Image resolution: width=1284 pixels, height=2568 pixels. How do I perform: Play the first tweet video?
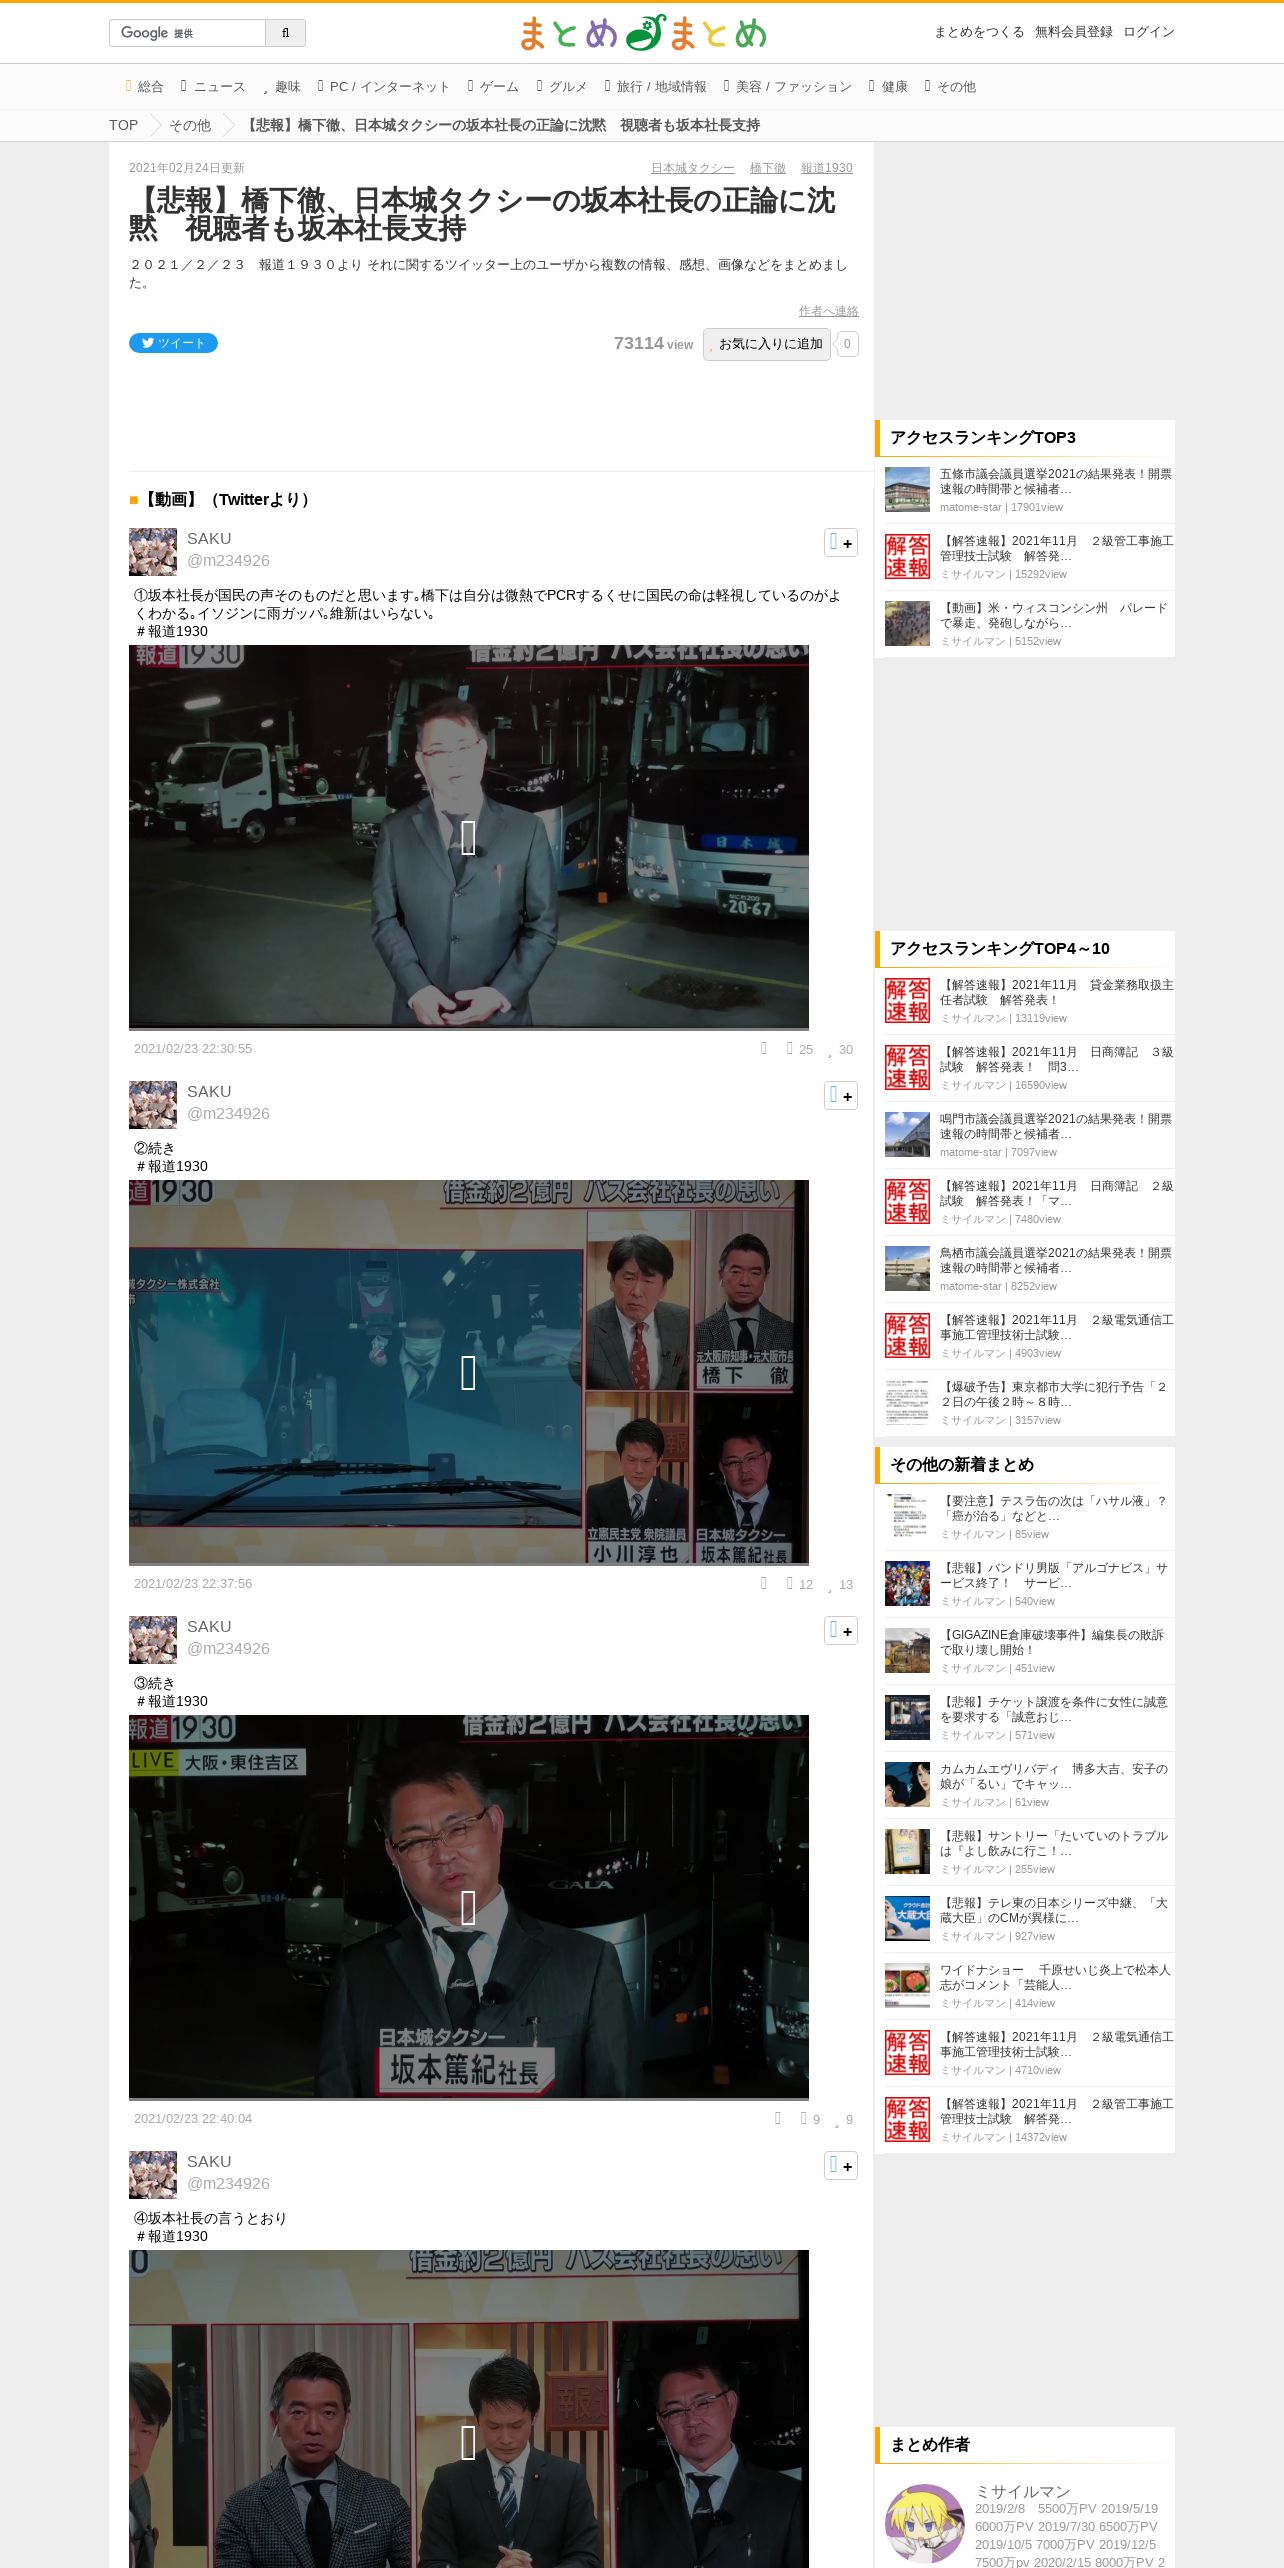468,837
